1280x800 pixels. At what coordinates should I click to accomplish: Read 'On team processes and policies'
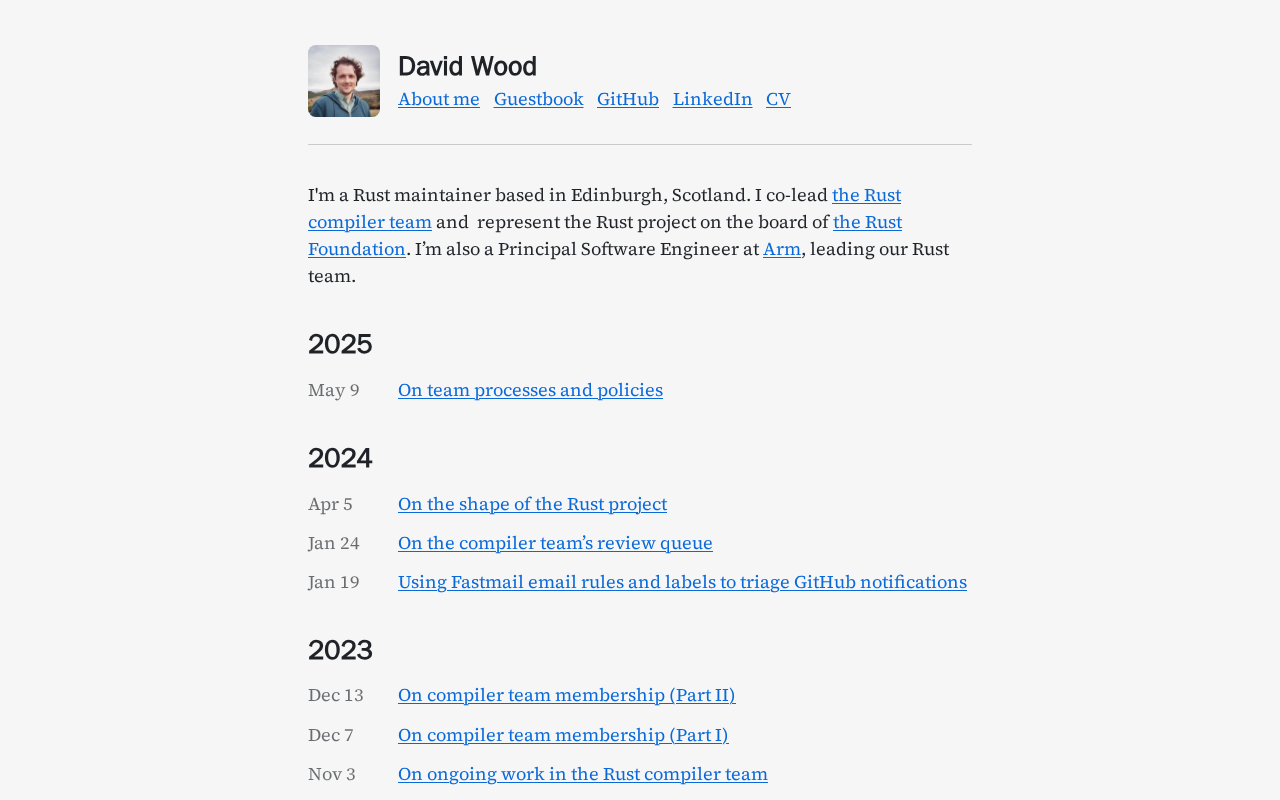click(x=530, y=390)
